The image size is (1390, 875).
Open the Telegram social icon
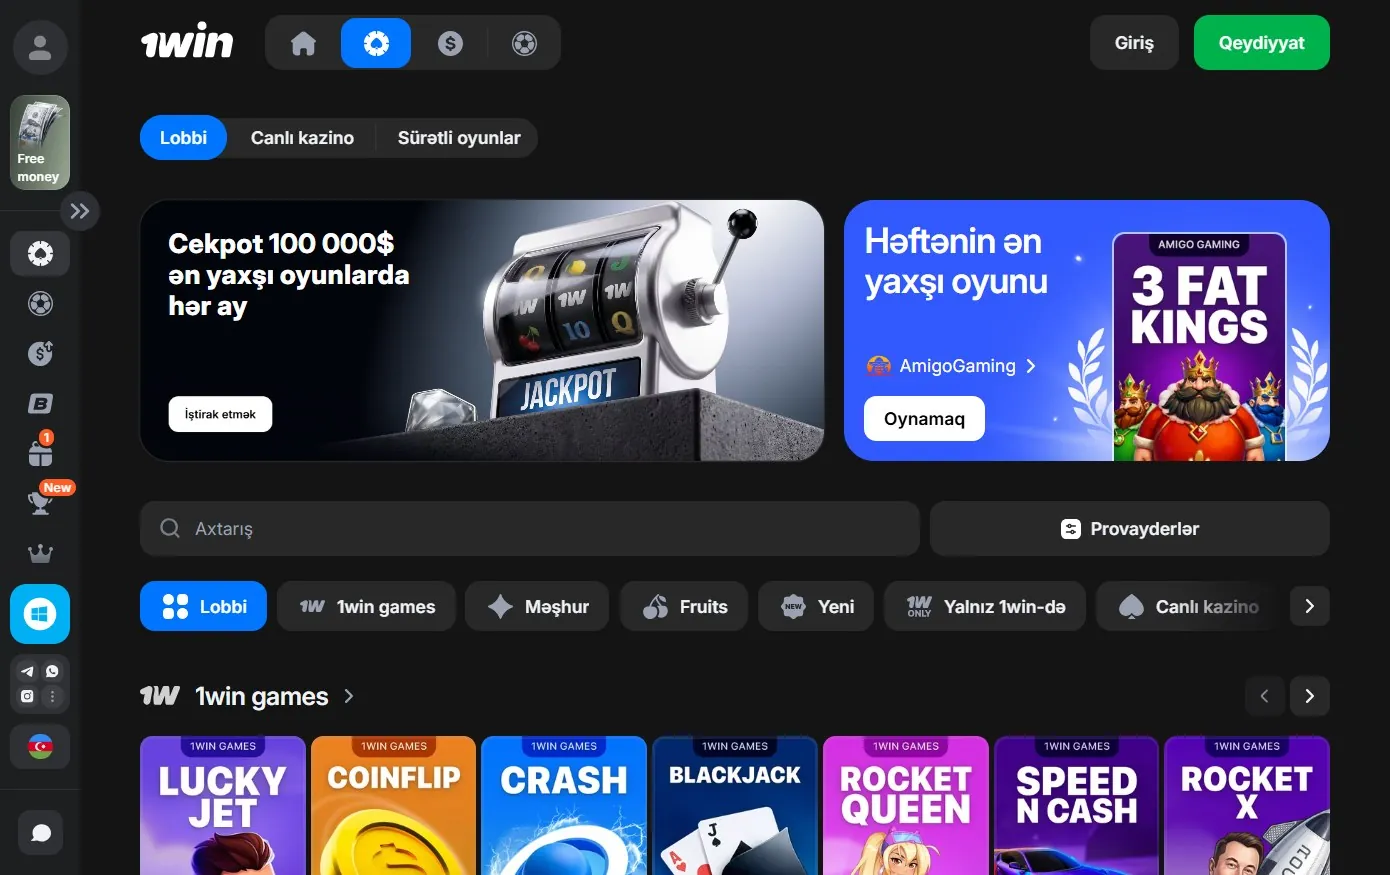coord(27,672)
